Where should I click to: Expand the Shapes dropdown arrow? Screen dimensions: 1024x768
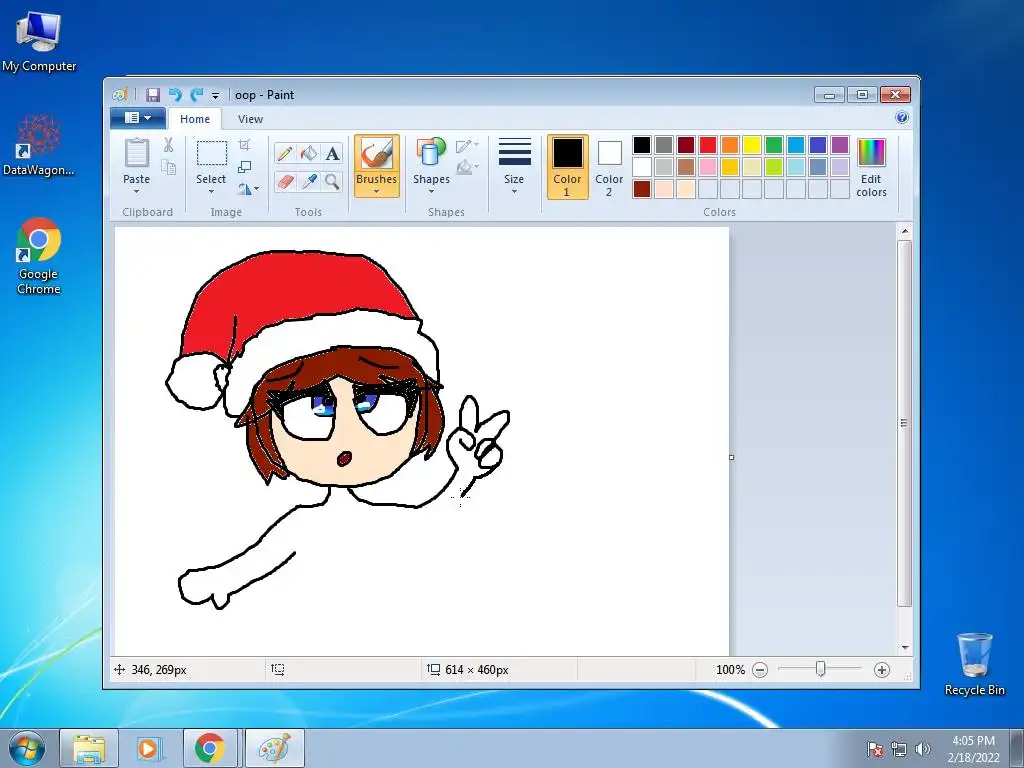(431, 191)
